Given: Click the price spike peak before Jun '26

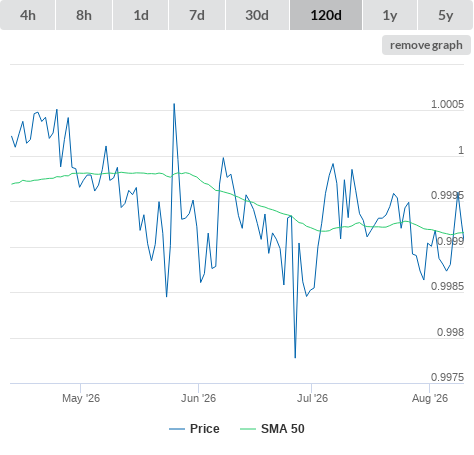Looking at the screenshot, I should point(174,104).
